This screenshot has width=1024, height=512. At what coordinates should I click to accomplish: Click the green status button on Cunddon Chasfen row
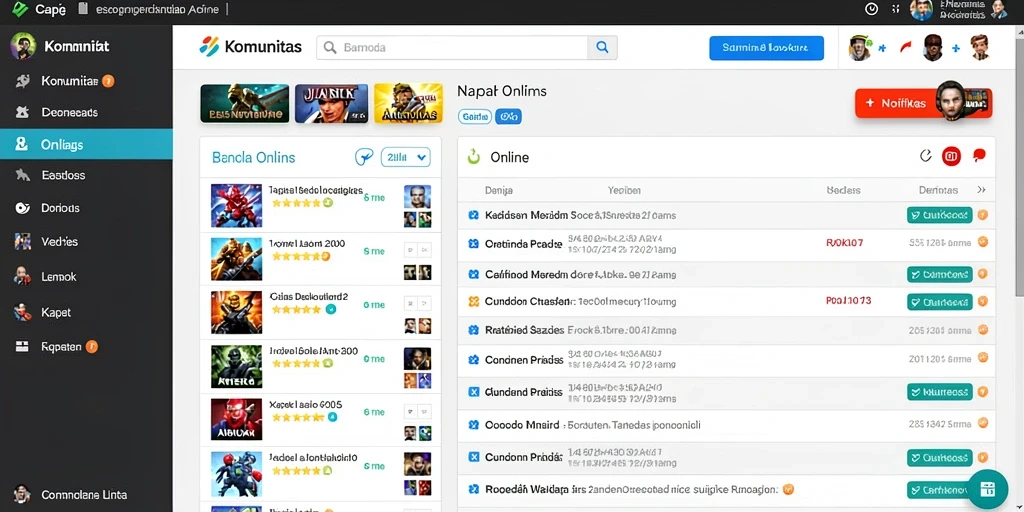tap(940, 302)
